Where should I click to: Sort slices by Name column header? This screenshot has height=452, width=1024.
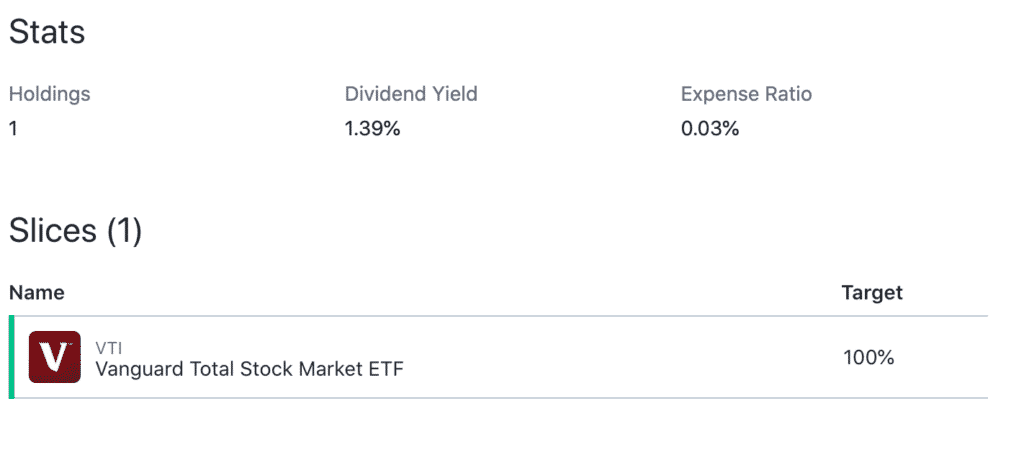(37, 292)
